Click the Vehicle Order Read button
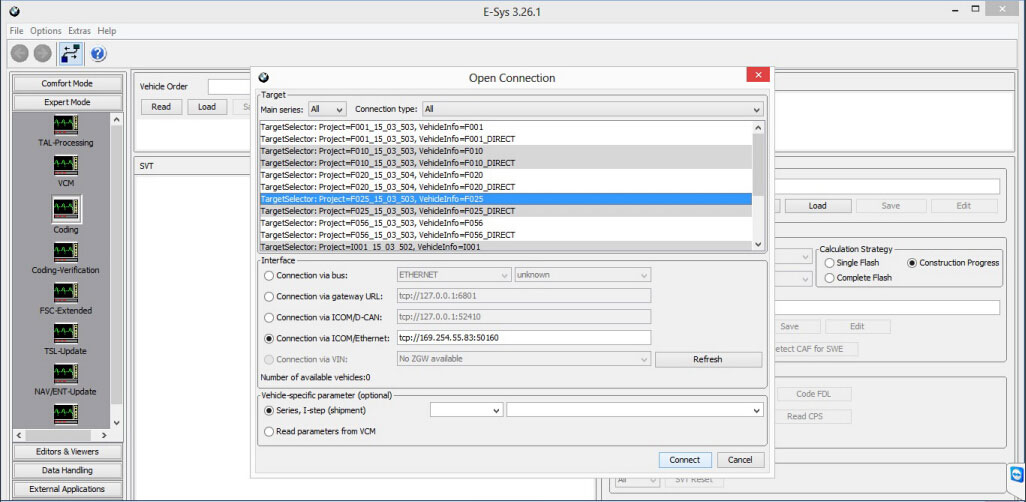1026x502 pixels. pyautogui.click(x=161, y=107)
